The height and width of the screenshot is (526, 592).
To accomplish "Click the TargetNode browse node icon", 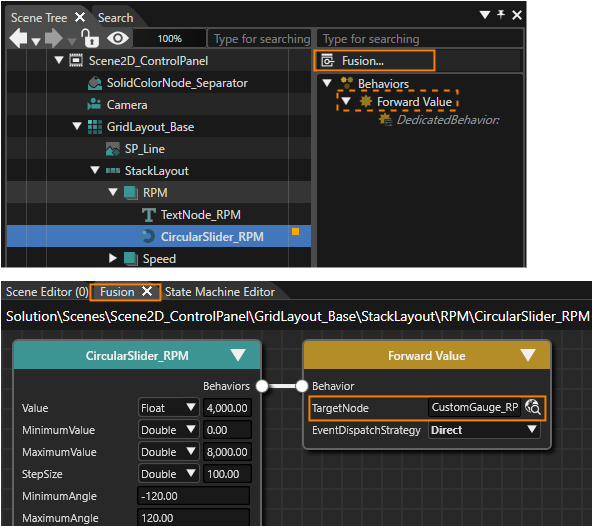I will [x=532, y=407].
